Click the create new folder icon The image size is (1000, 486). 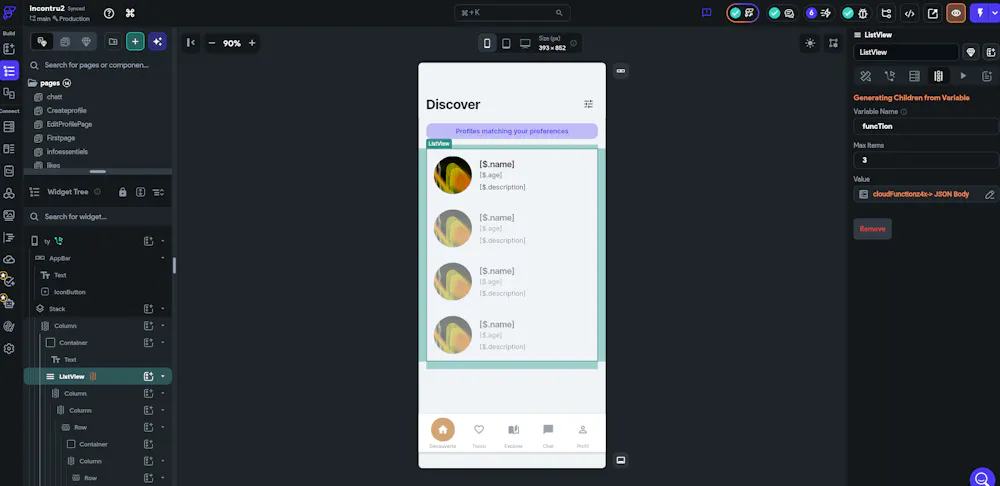pyautogui.click(x=113, y=41)
